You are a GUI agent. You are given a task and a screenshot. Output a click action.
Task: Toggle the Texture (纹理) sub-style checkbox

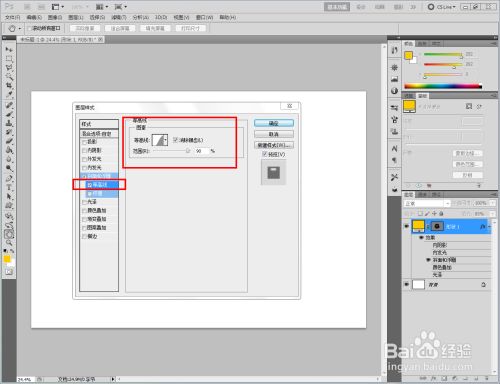pos(89,193)
